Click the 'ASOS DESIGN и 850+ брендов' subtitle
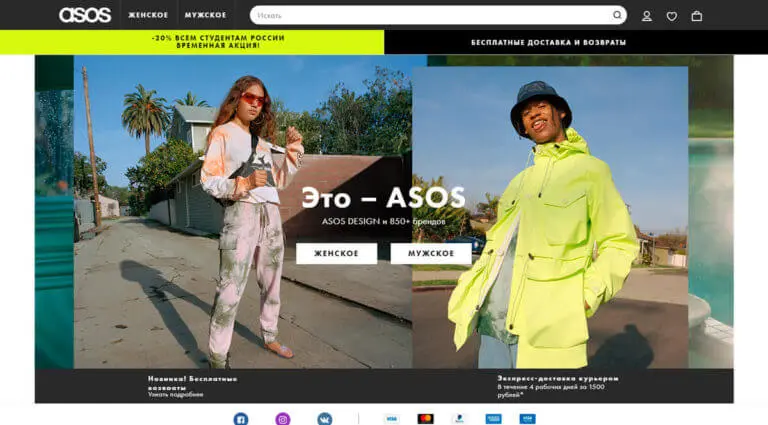 click(x=384, y=221)
